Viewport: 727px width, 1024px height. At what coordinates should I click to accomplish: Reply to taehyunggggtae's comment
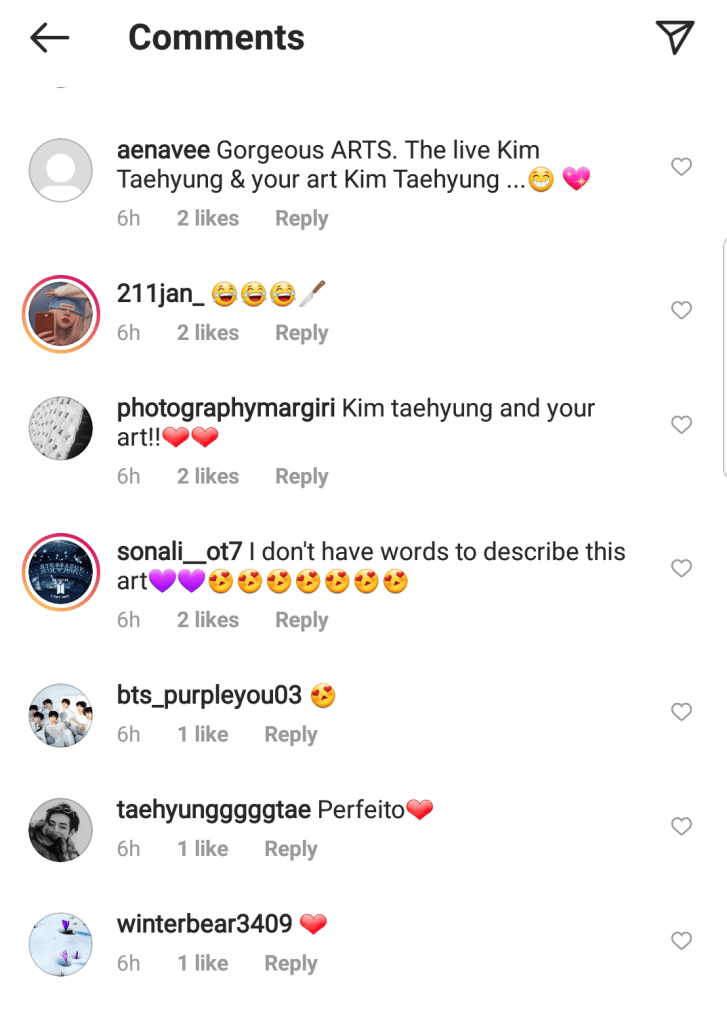pos(290,849)
